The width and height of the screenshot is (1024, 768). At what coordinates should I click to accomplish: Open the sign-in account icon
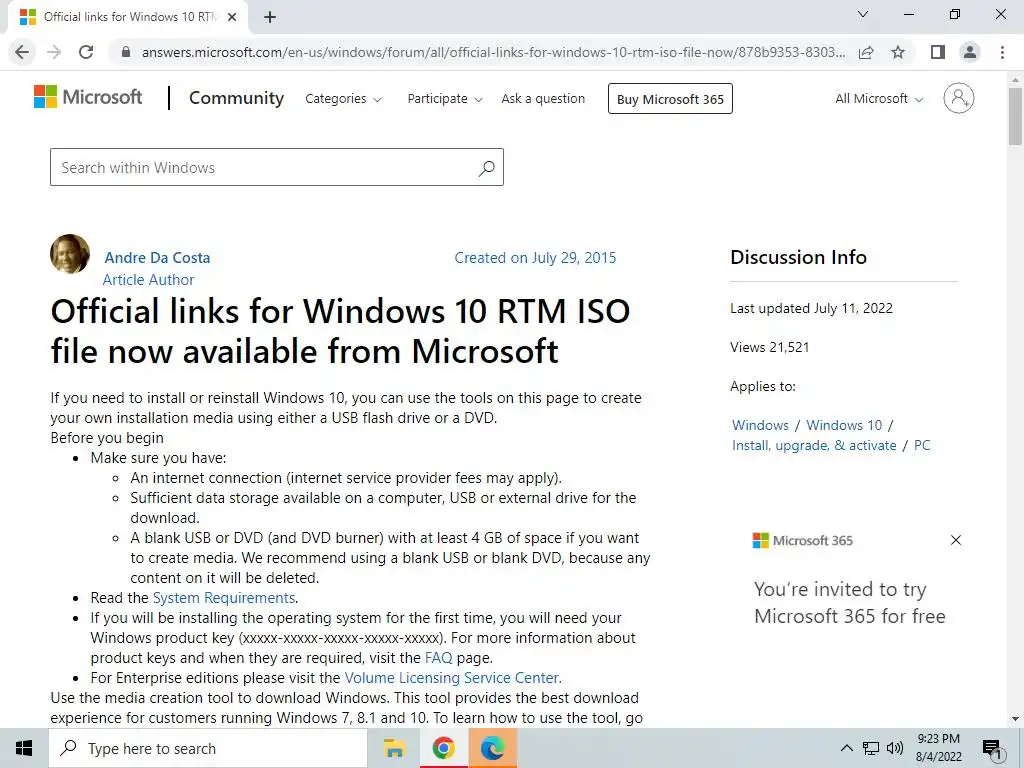(x=959, y=98)
